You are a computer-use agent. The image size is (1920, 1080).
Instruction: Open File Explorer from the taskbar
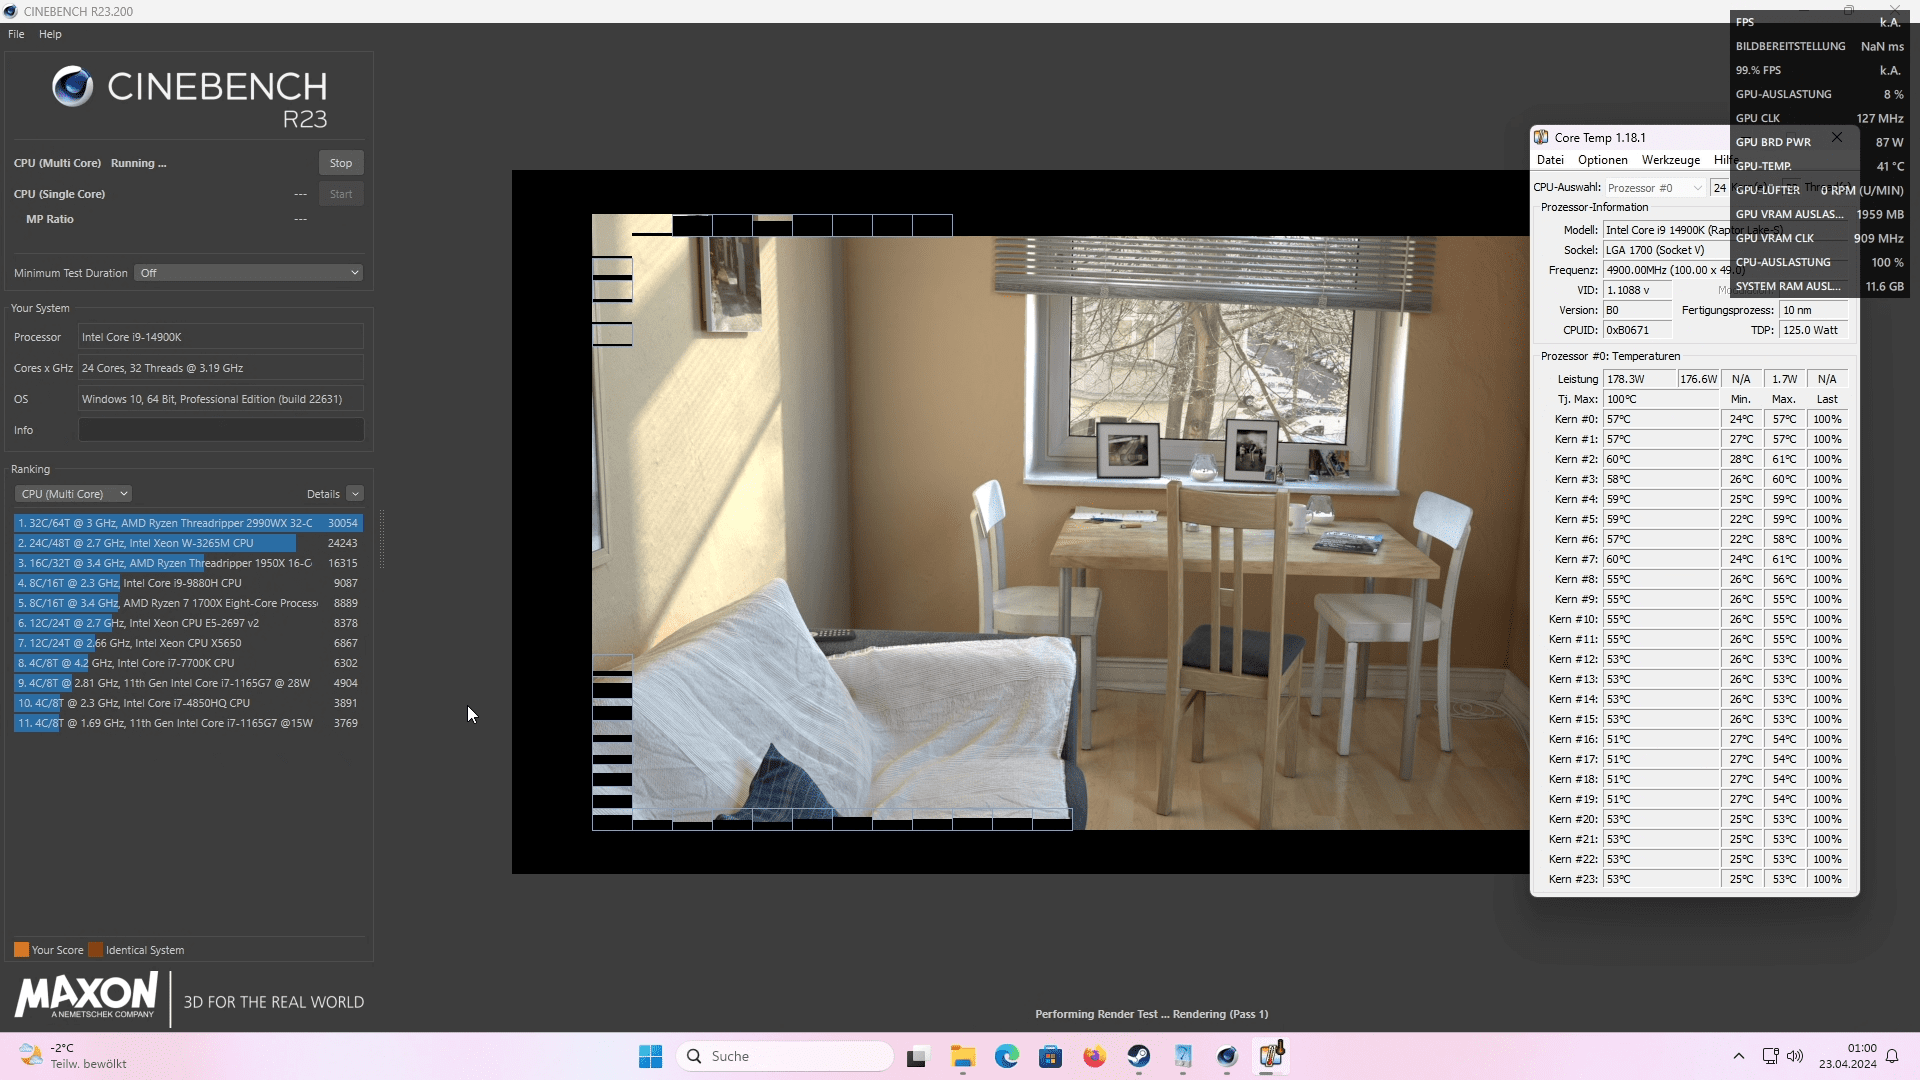click(x=962, y=1056)
